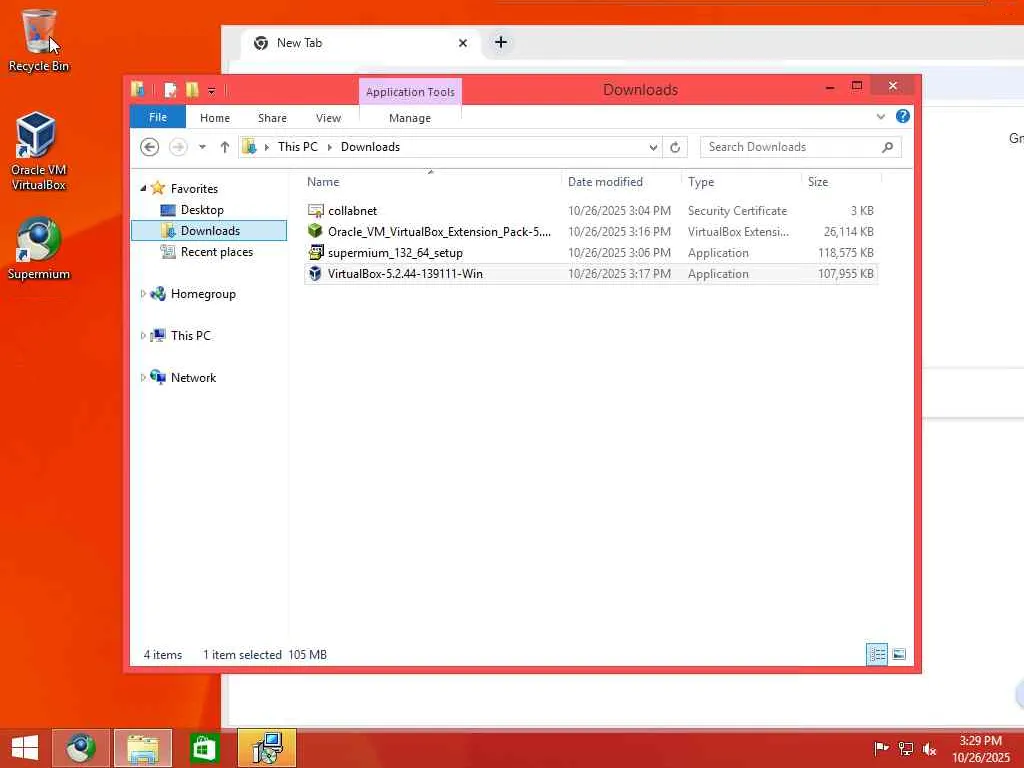Open Supermium from the taskbar
Viewport: 1024px width, 768px height.
81,748
